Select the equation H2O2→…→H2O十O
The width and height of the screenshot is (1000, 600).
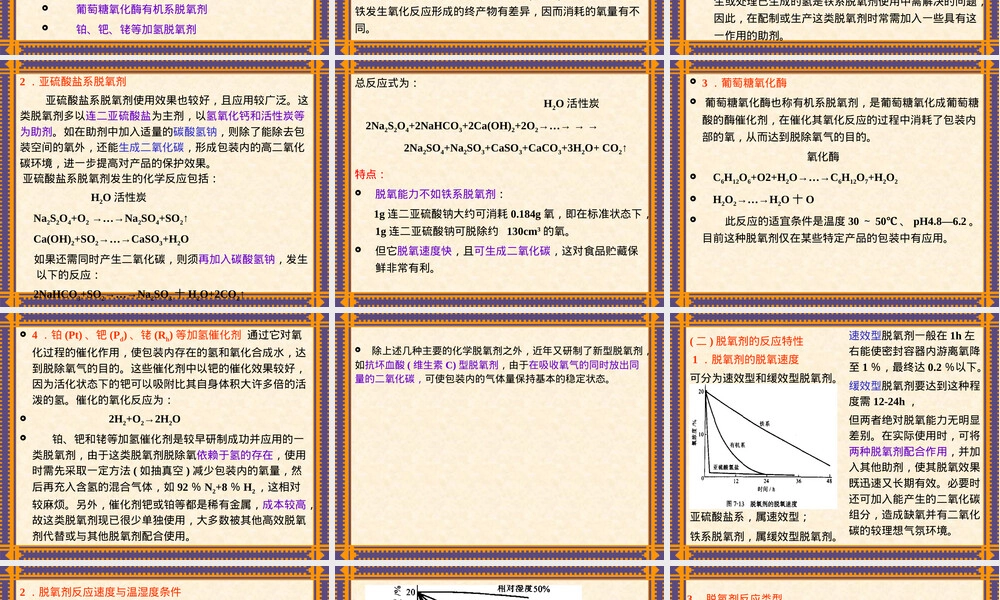point(763,200)
